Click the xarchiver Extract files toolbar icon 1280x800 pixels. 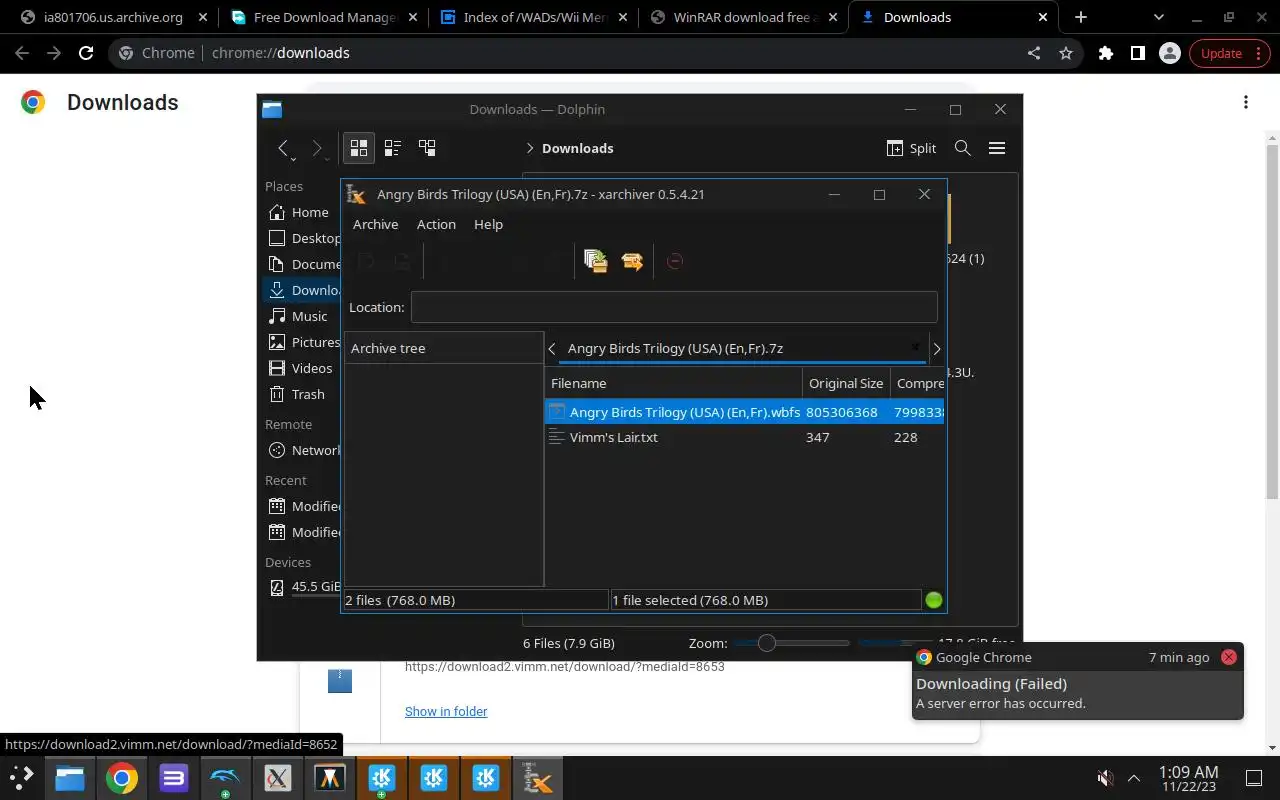(632, 261)
